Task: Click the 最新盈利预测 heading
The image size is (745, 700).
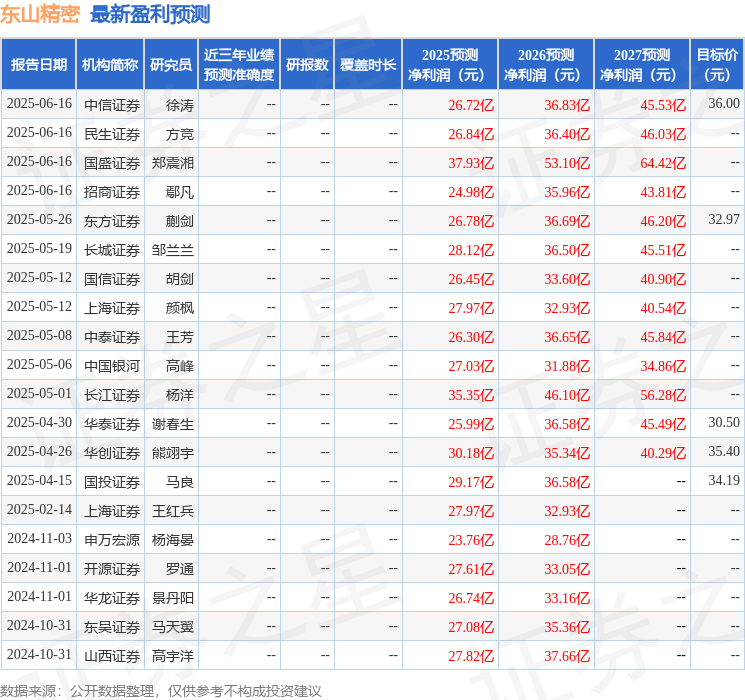Action: 150,14
